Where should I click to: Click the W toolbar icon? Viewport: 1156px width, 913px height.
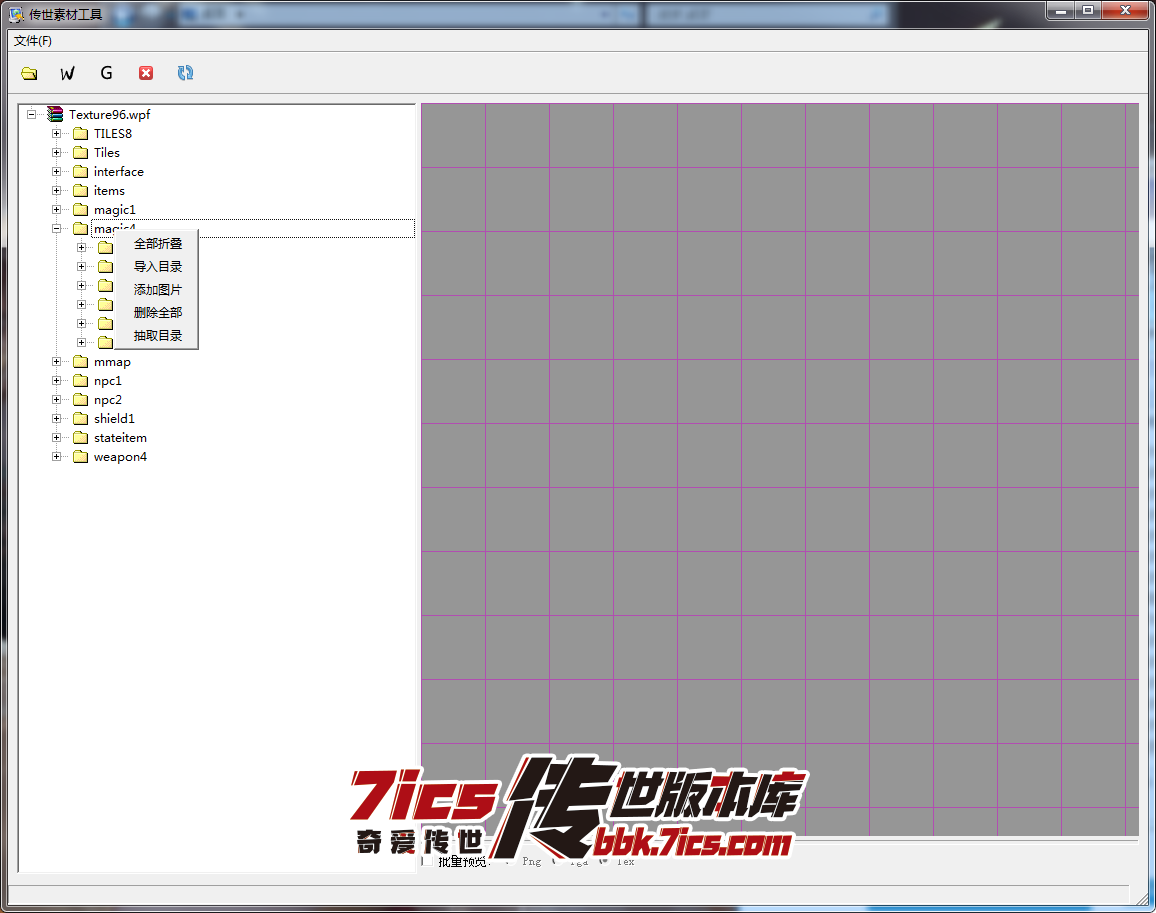[x=68, y=73]
